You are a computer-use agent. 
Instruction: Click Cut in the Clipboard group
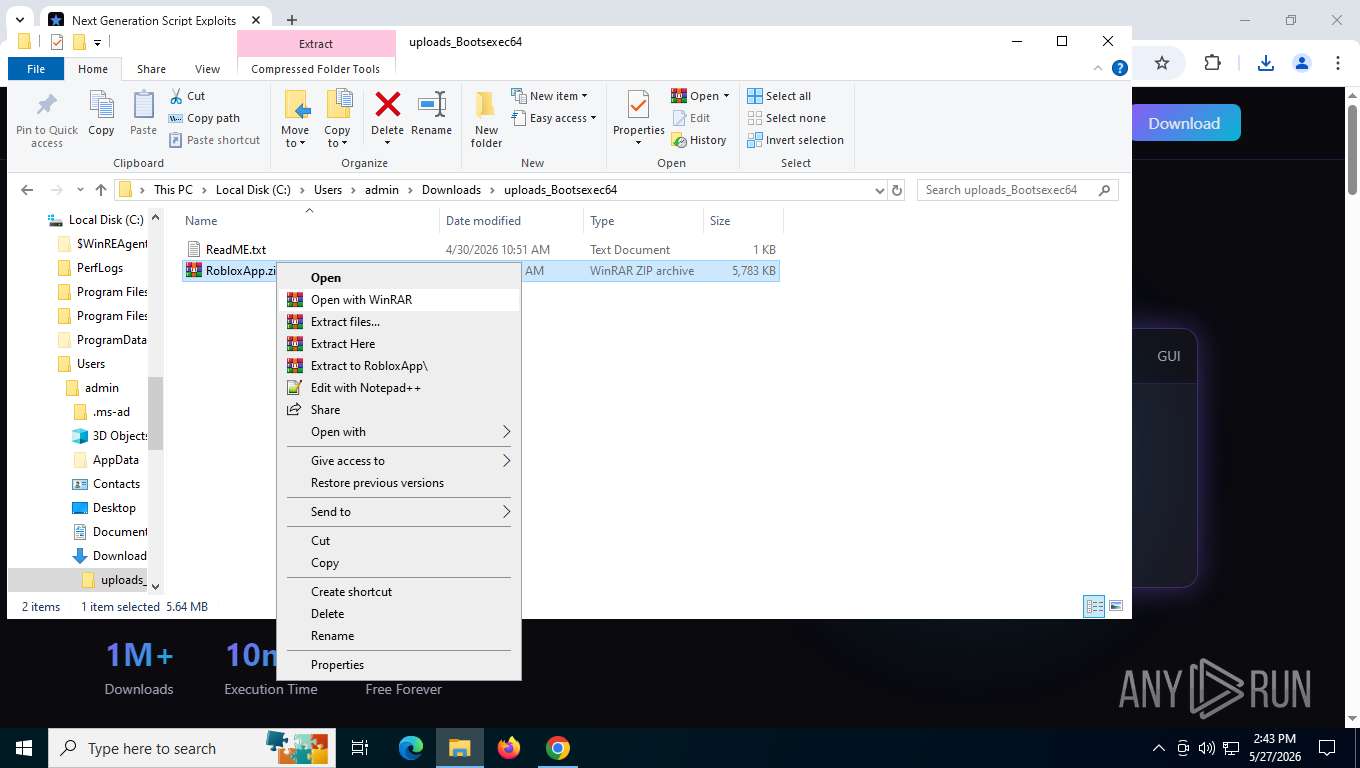click(x=187, y=96)
